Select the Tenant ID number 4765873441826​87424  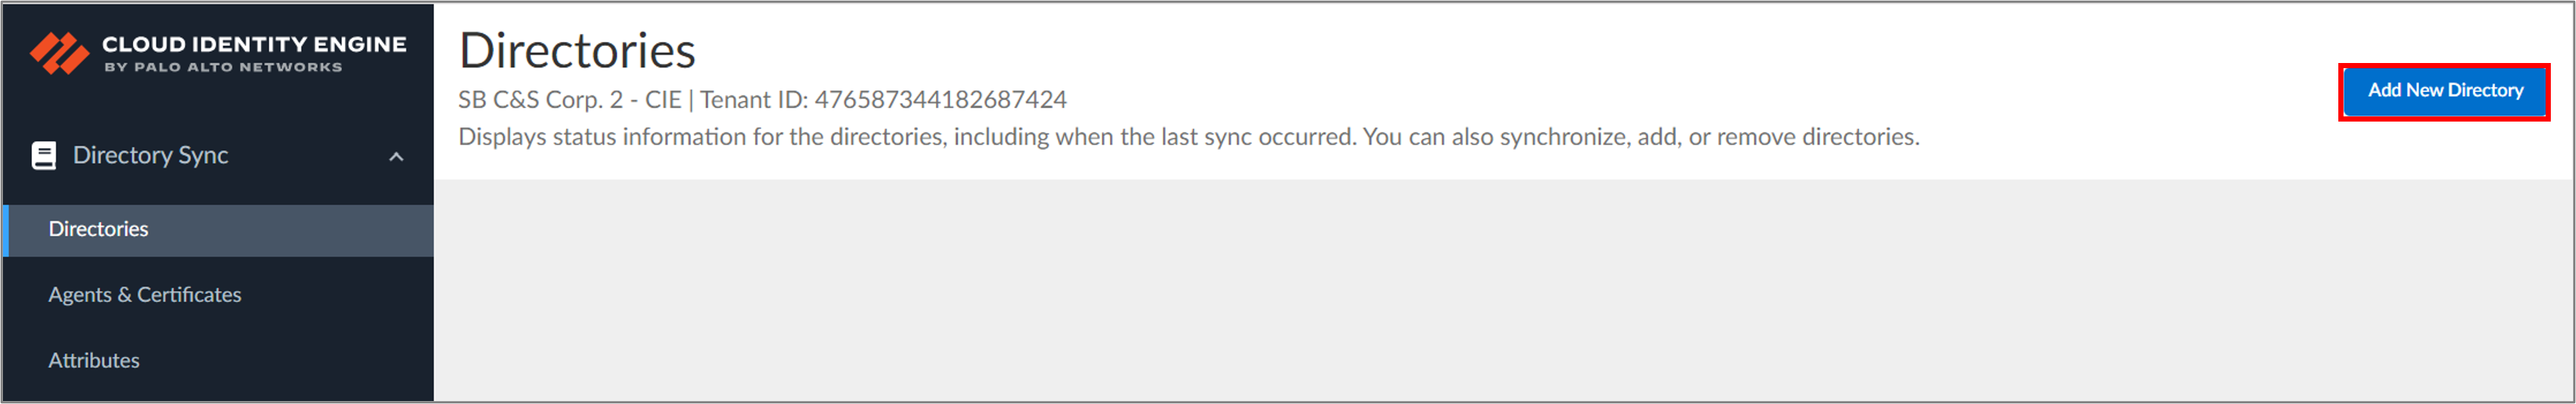[940, 100]
